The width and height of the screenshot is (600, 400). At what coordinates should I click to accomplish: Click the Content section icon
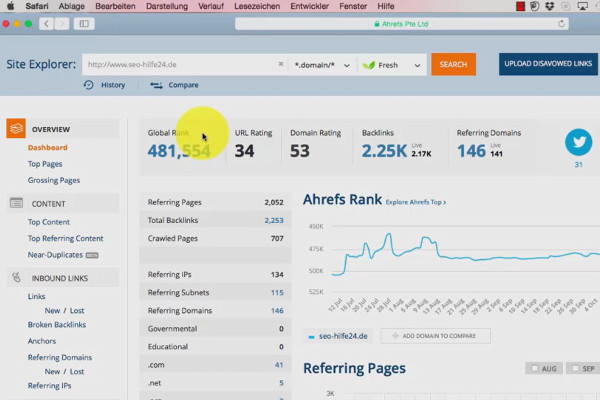tap(16, 203)
